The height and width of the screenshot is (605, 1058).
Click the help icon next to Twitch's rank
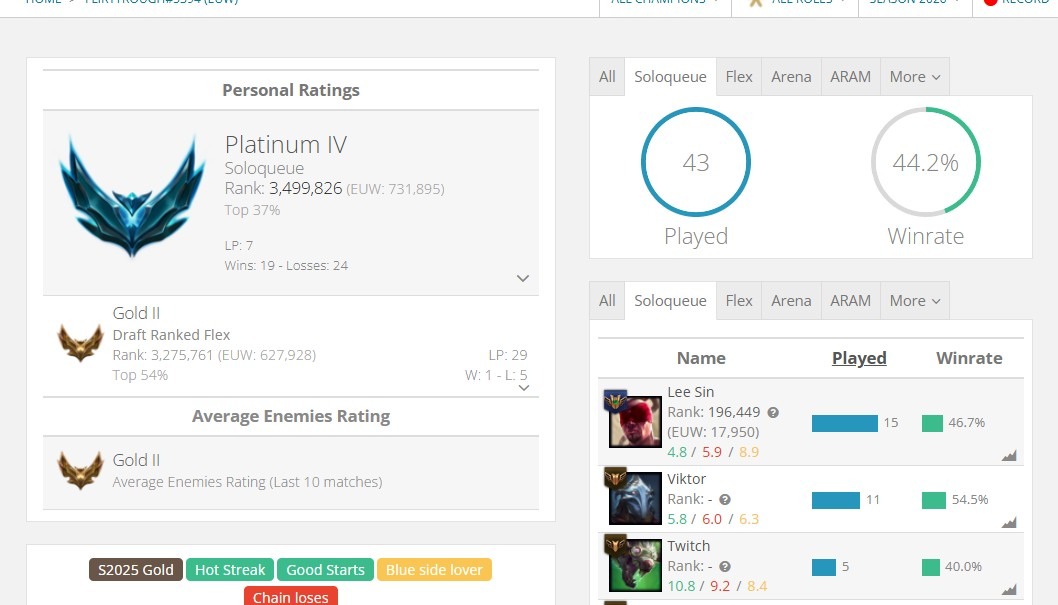pos(725,567)
